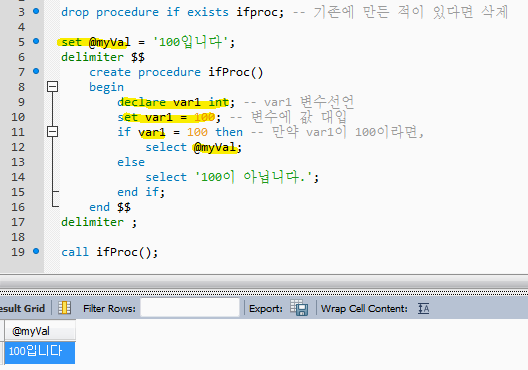Click the Export recordset icon

point(299,308)
